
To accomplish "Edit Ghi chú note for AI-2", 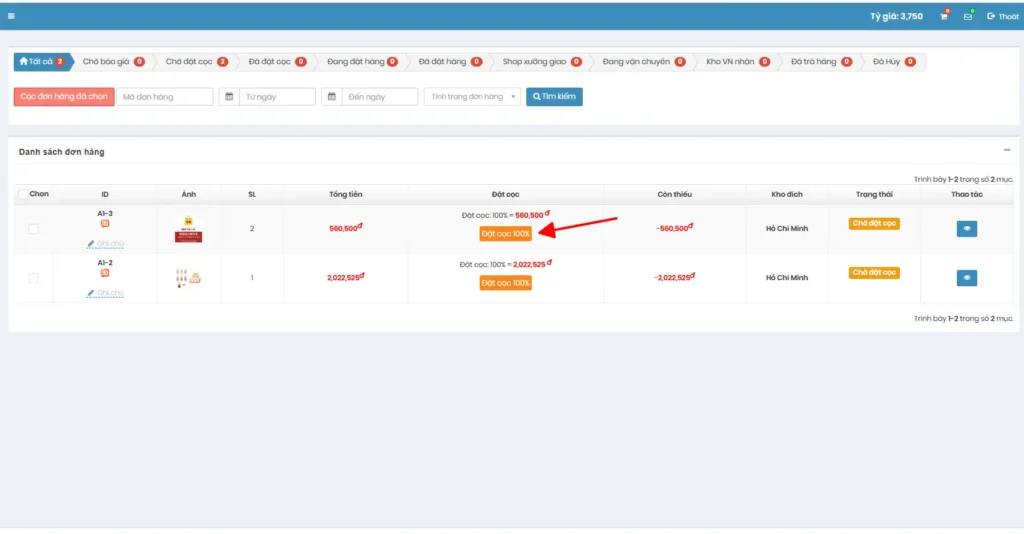I will [x=105, y=293].
